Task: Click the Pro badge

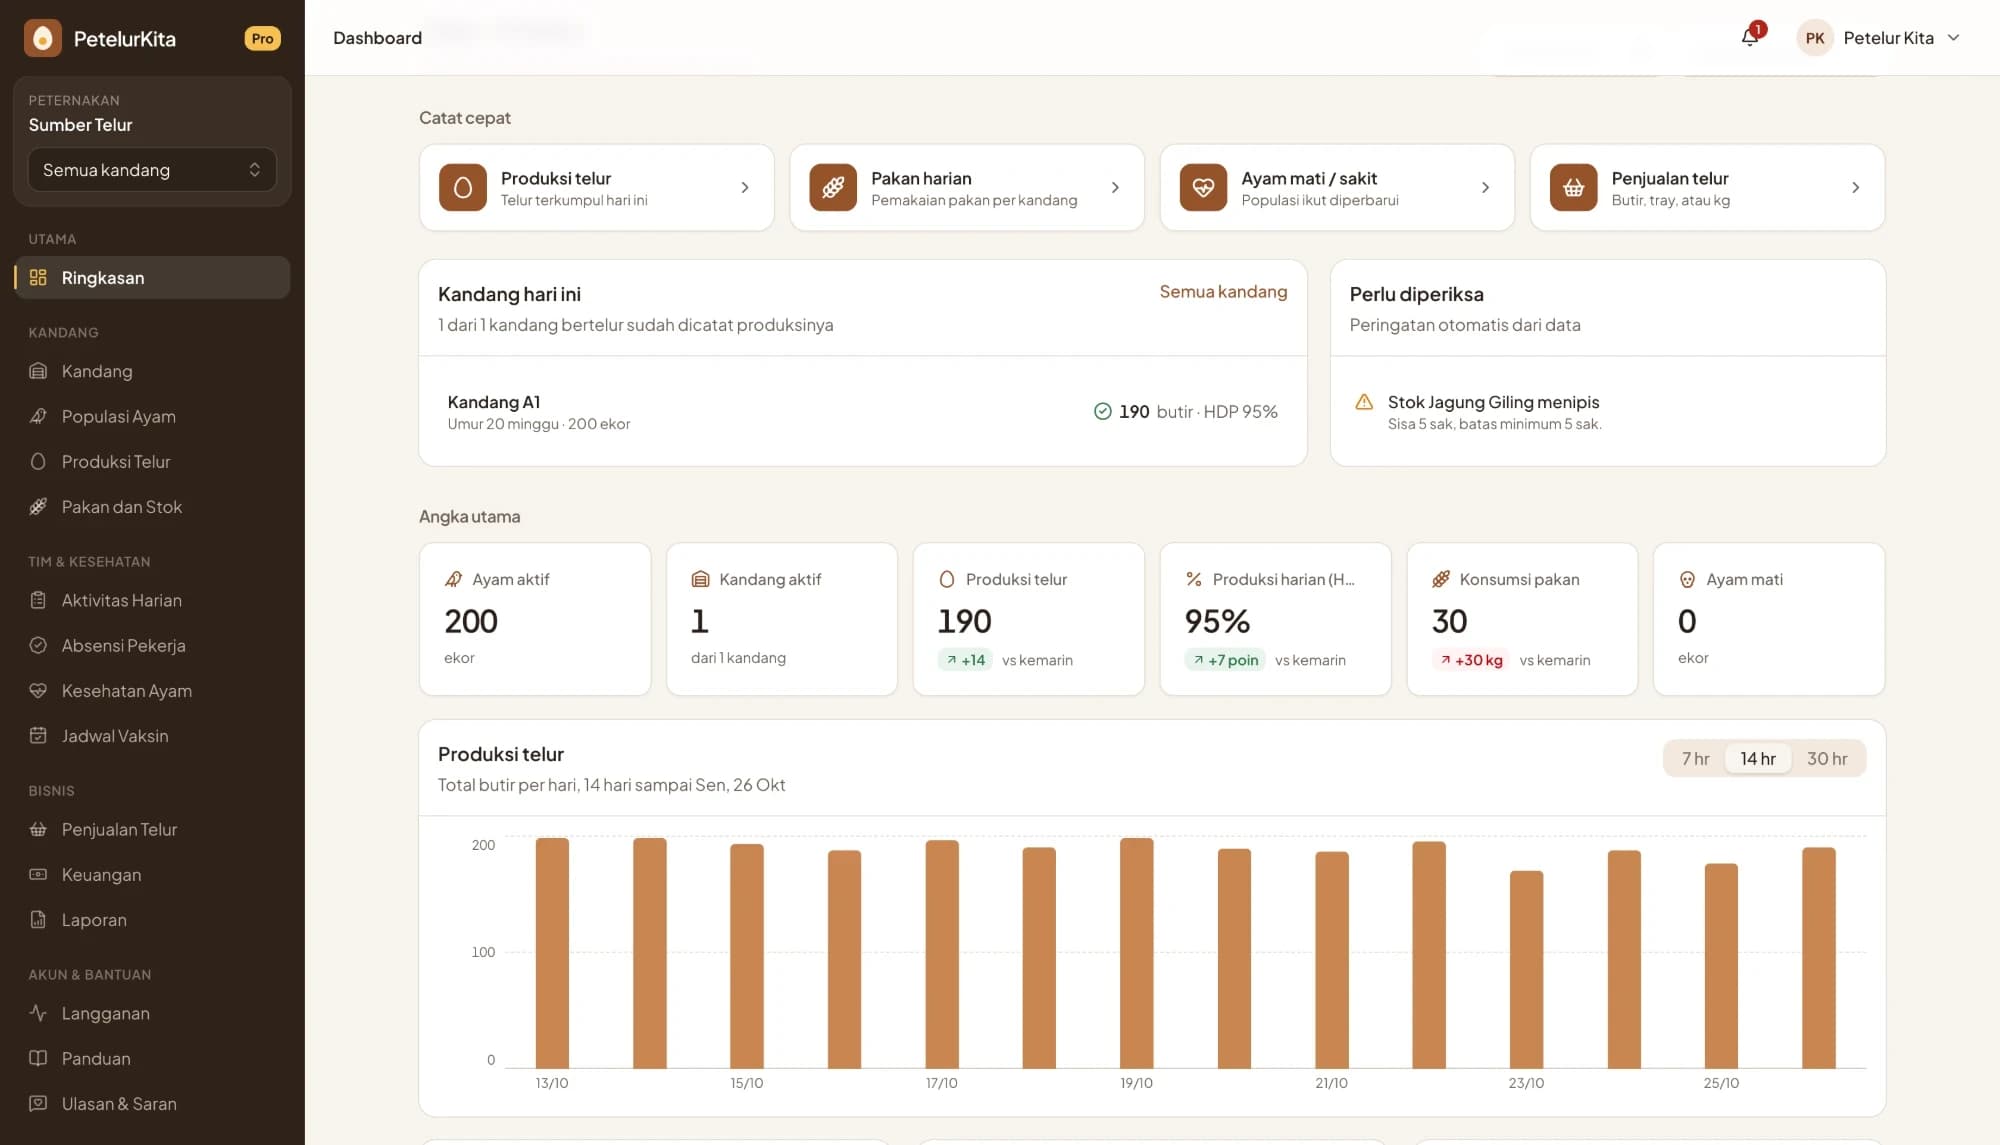Action: pos(262,38)
